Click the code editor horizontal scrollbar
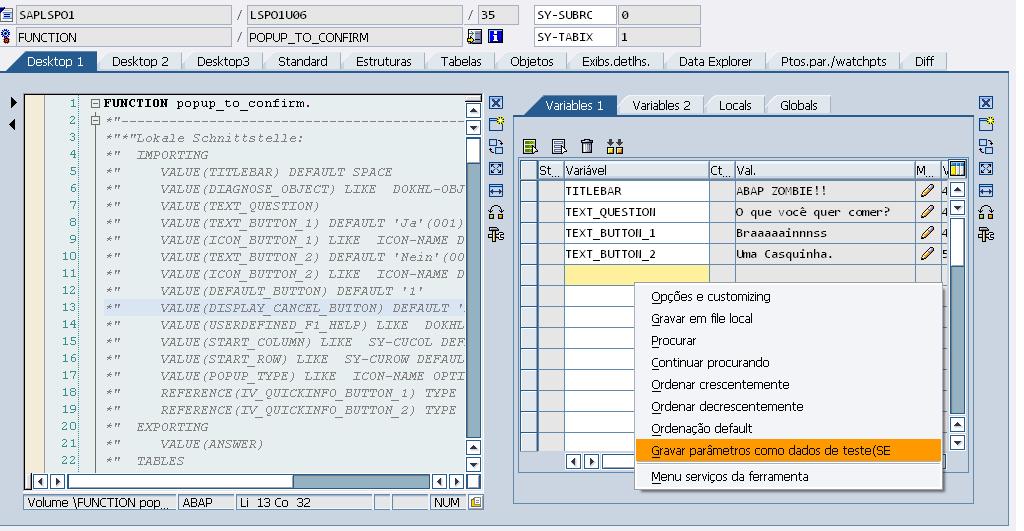Screen dimensions: 1024x531 pos(250,482)
